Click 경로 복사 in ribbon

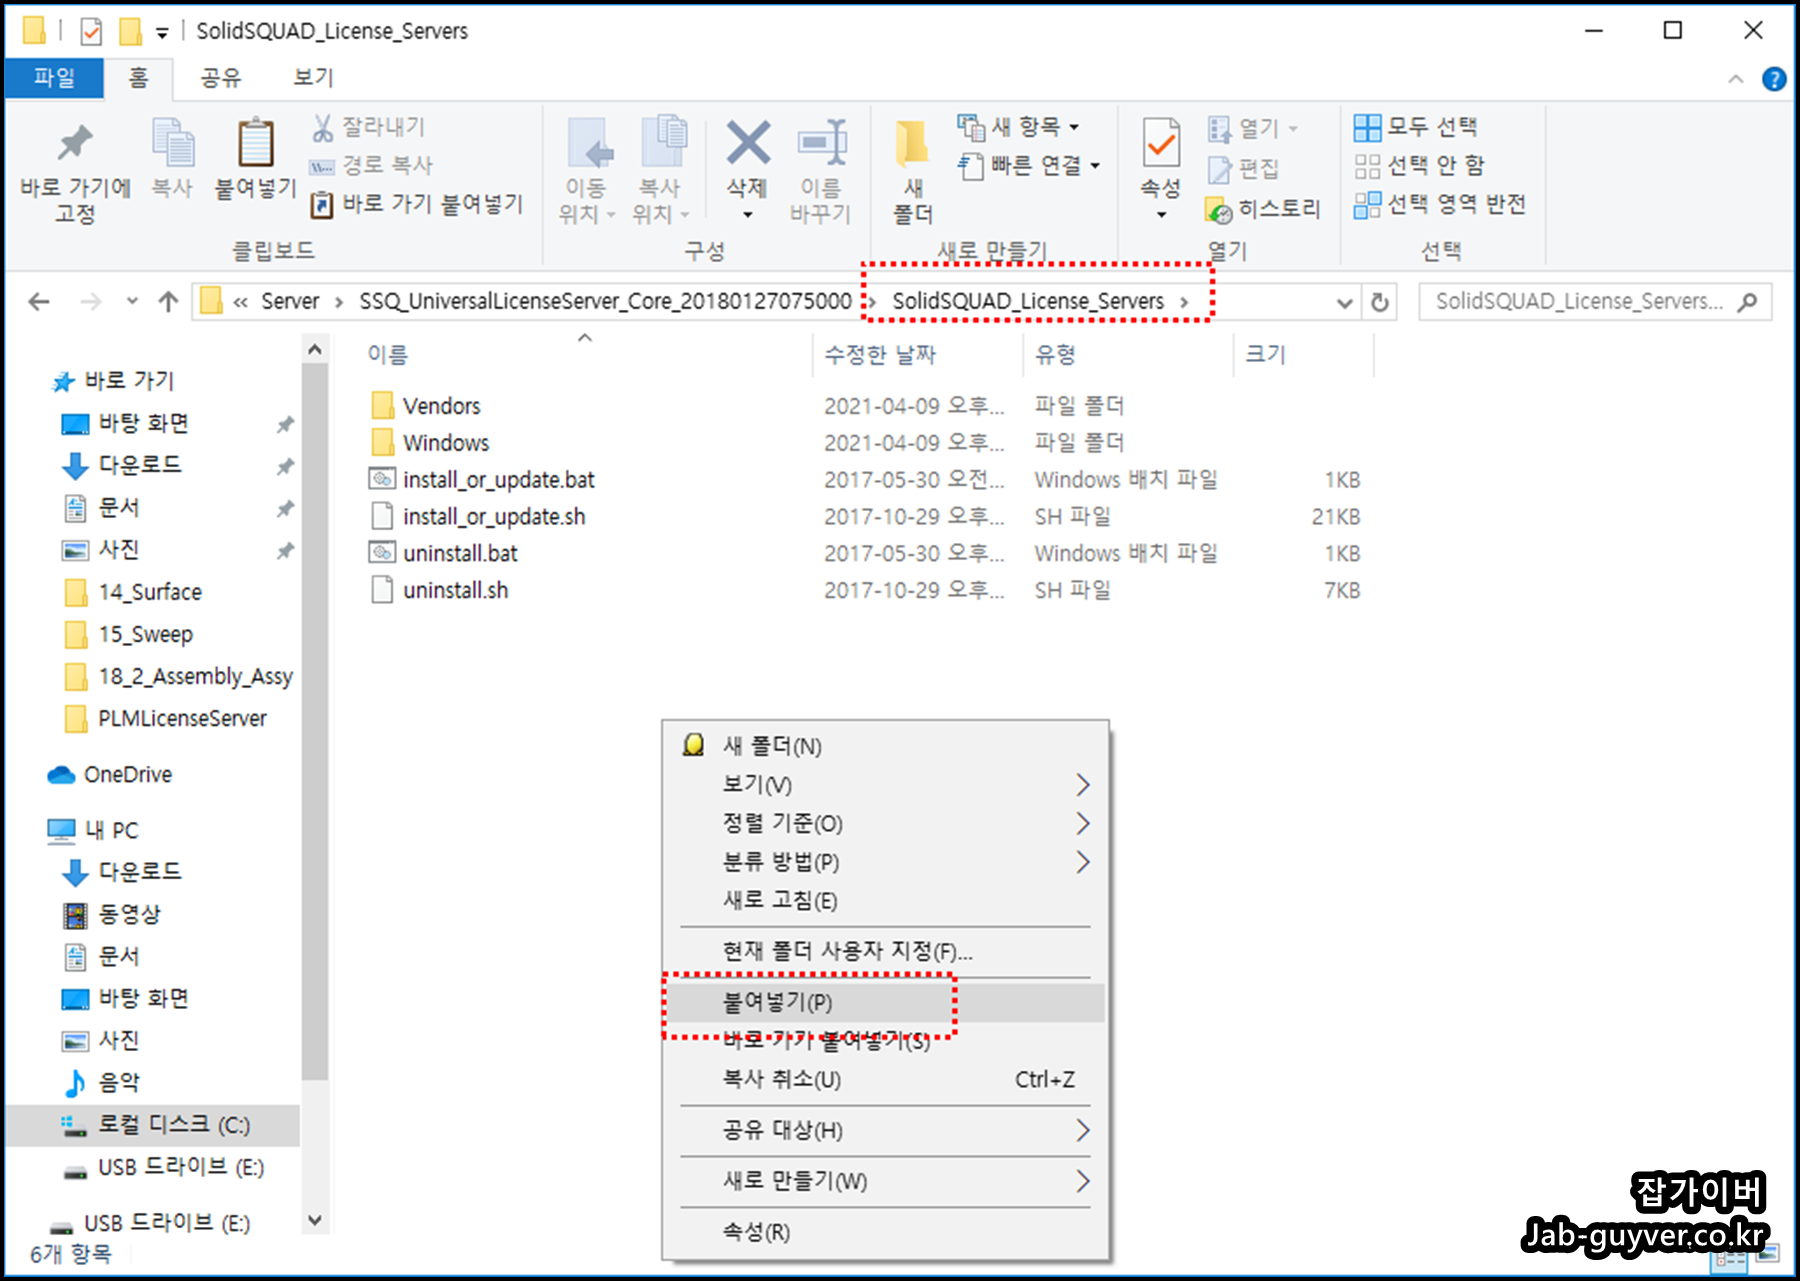pos(371,165)
